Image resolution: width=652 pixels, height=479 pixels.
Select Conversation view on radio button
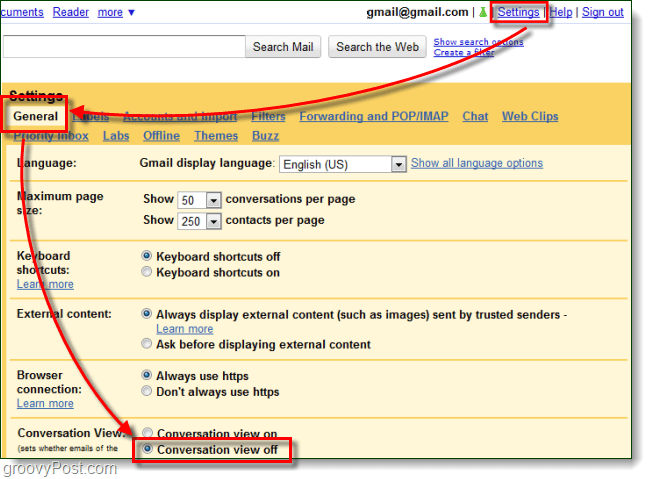[147, 432]
